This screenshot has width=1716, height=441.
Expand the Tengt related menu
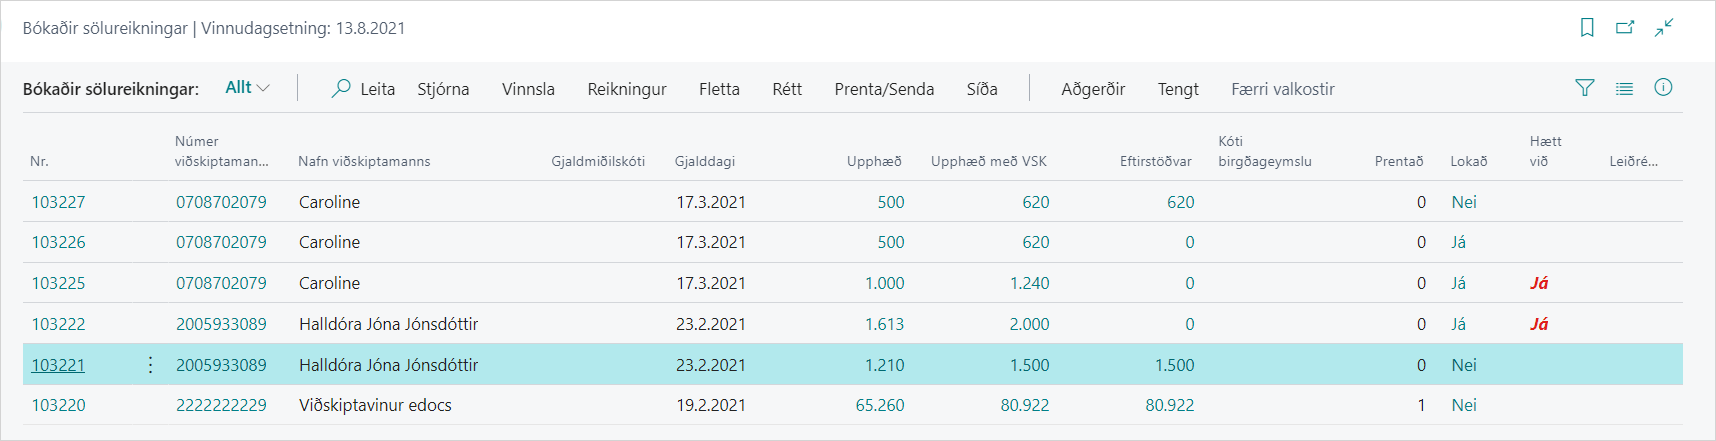(1178, 89)
